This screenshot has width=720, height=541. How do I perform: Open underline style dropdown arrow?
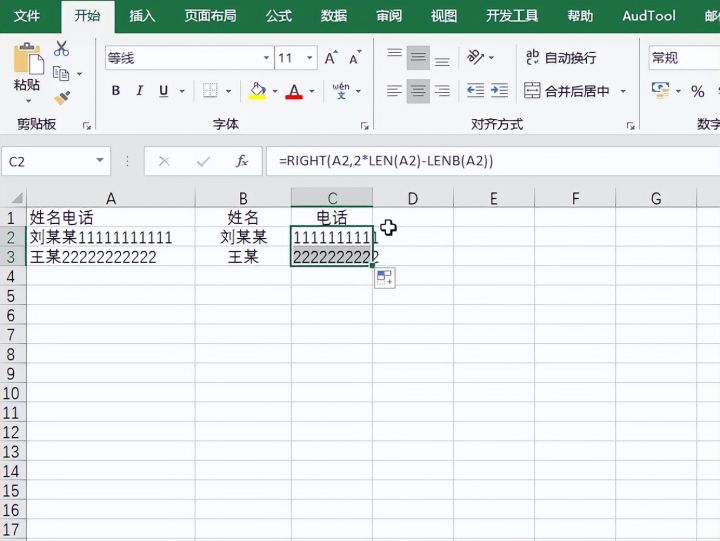tap(182, 91)
